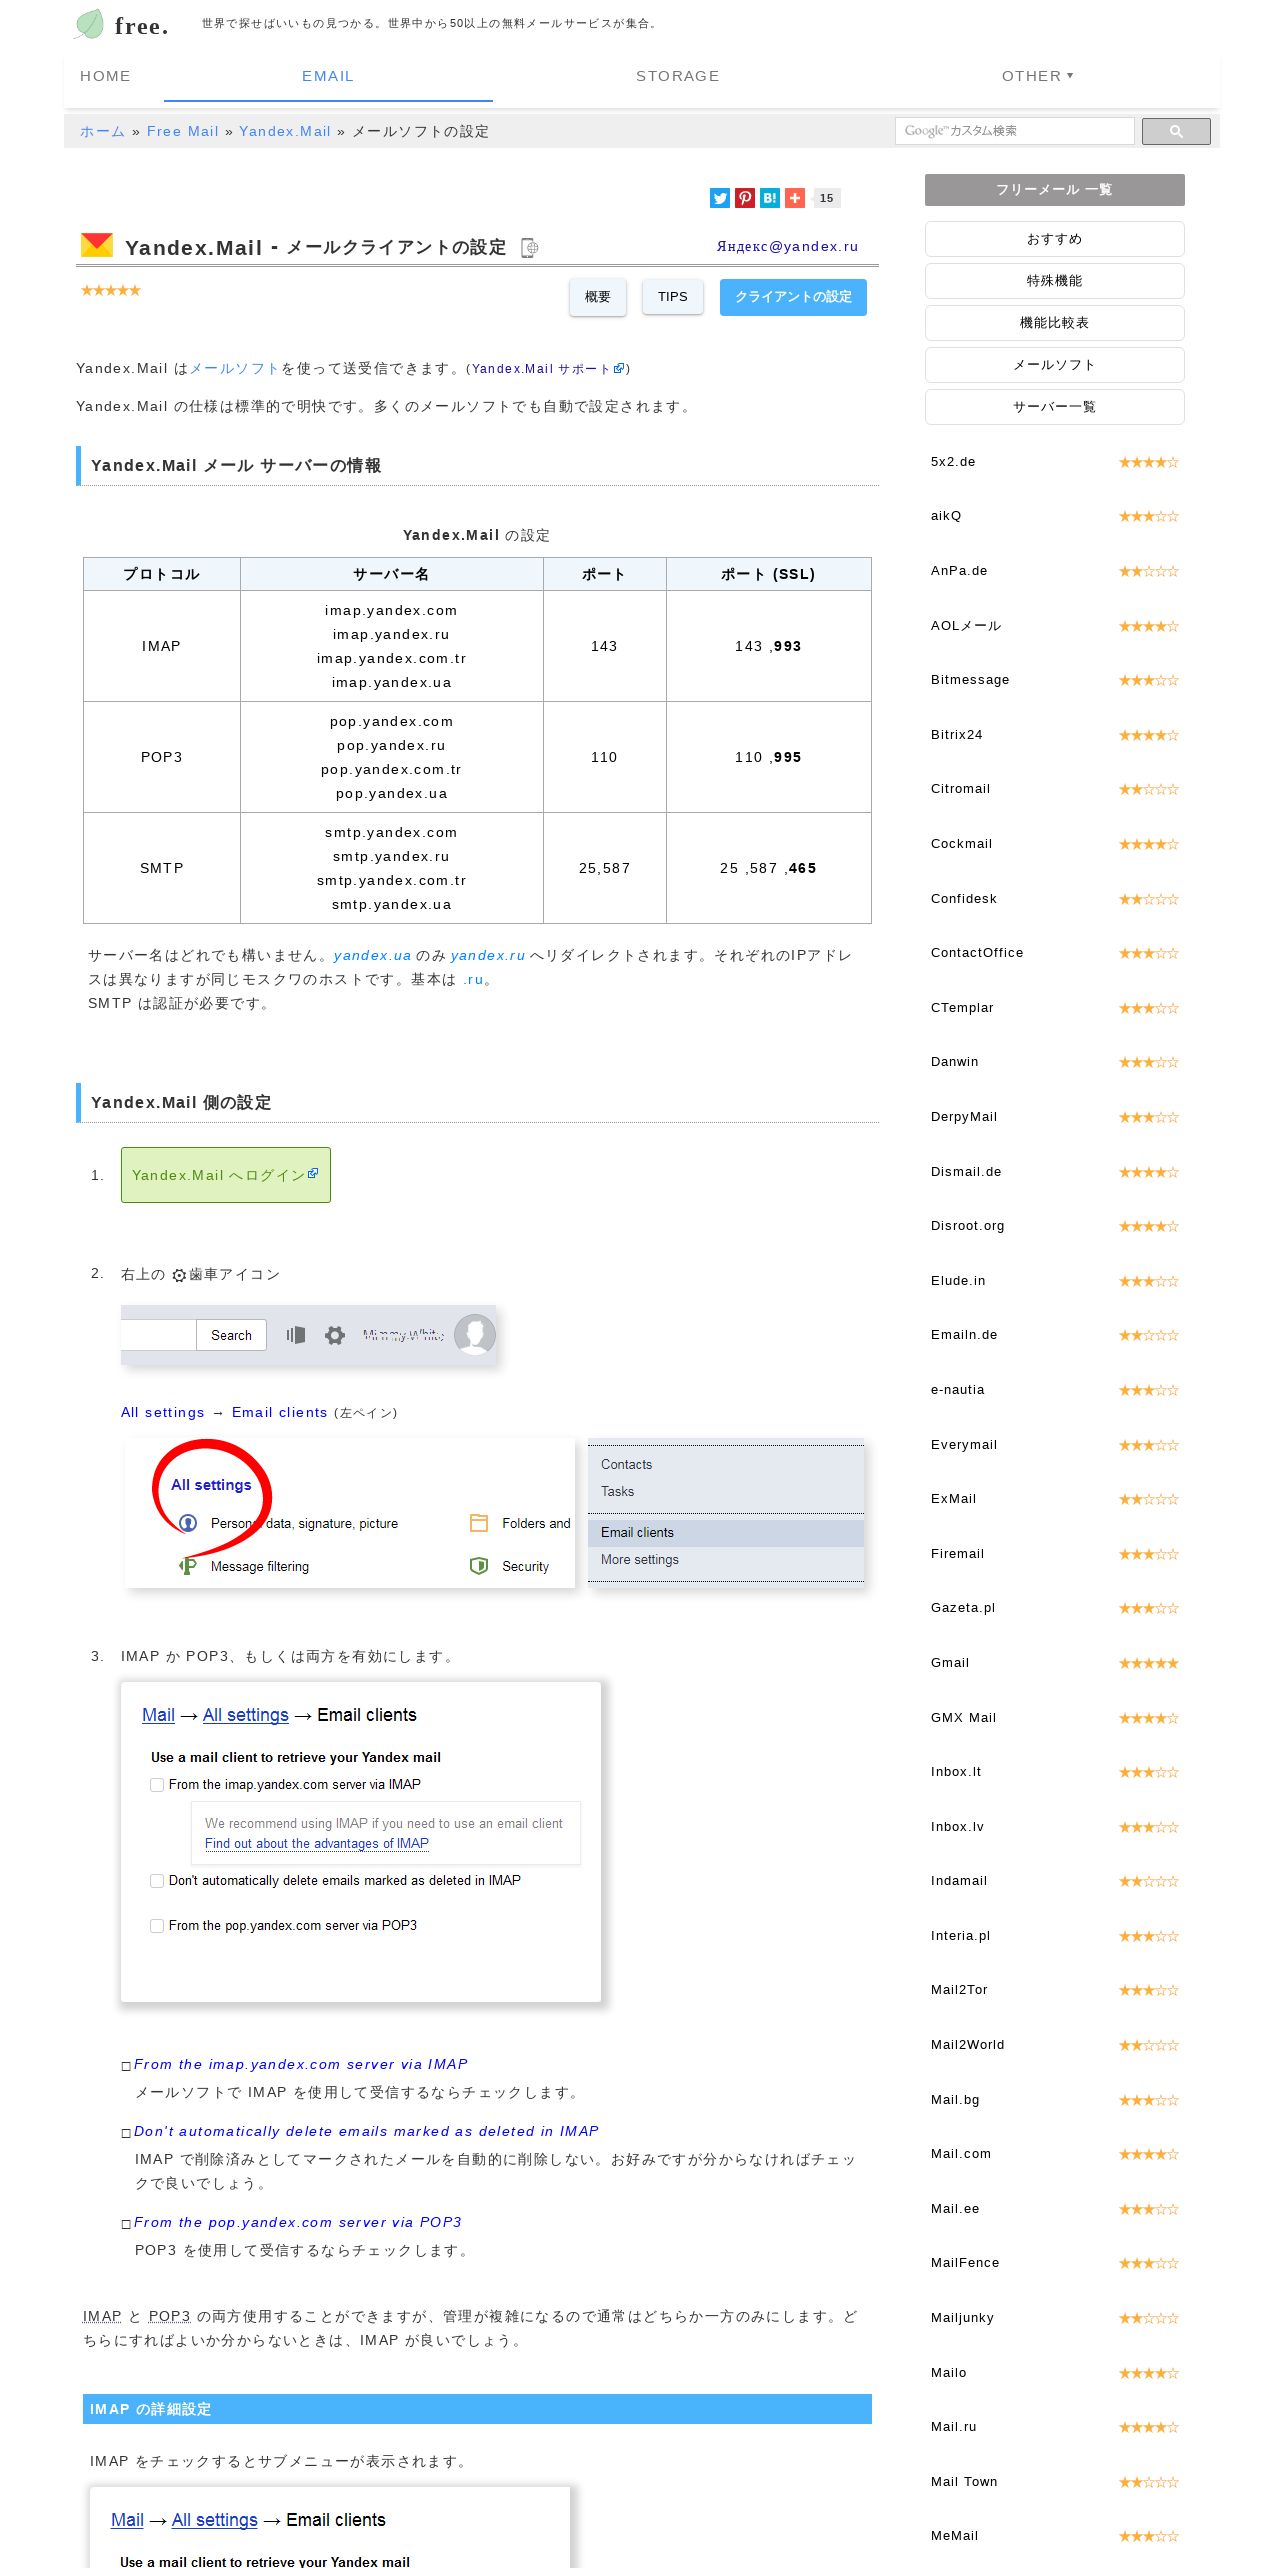Click the All settings screenshot image

click(x=350, y=1513)
